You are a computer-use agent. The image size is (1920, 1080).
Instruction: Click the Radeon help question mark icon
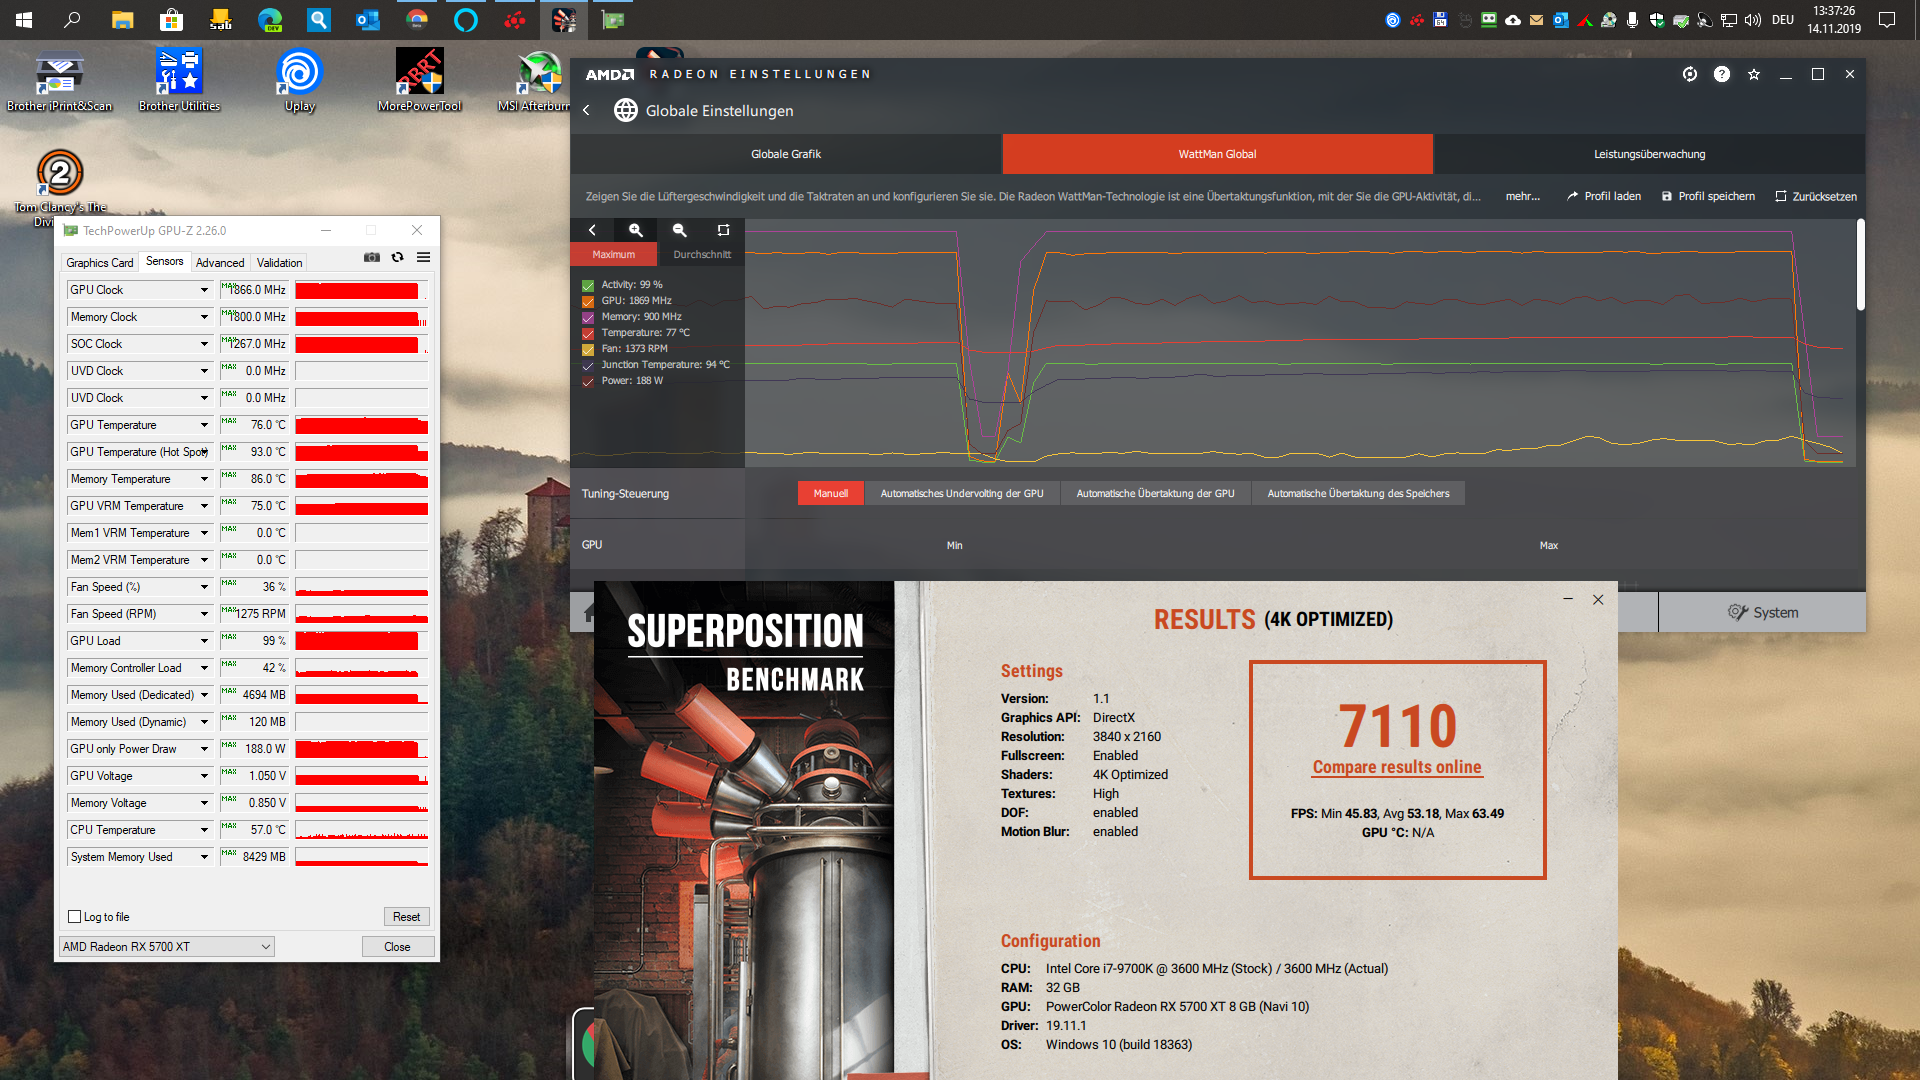(x=1721, y=74)
